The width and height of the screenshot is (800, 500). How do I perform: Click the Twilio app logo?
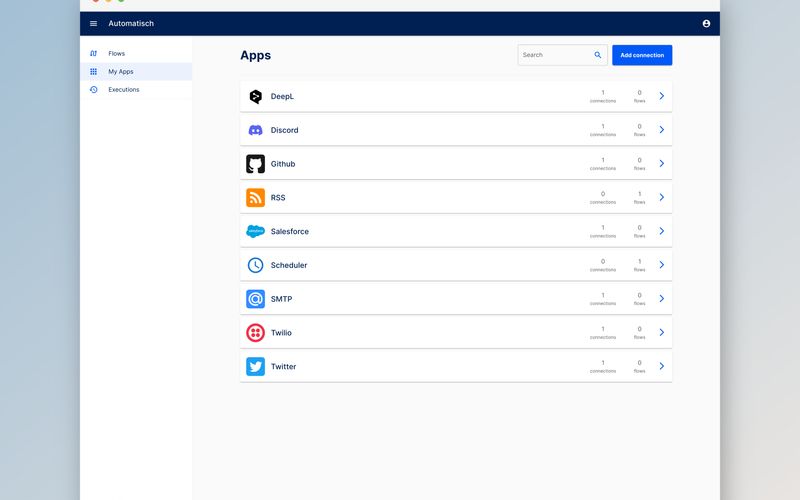click(256, 333)
